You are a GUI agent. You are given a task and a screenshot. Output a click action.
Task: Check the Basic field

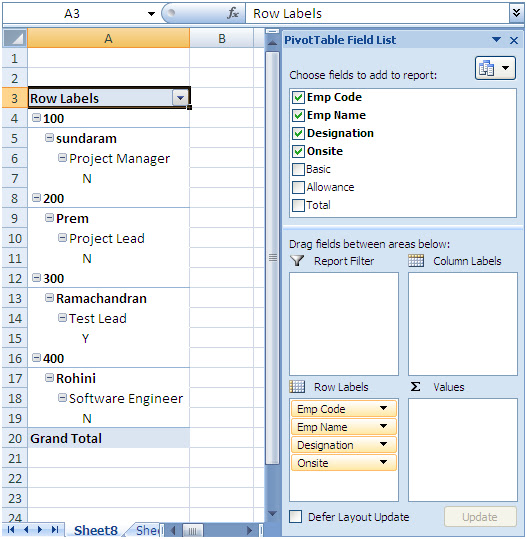coord(298,169)
